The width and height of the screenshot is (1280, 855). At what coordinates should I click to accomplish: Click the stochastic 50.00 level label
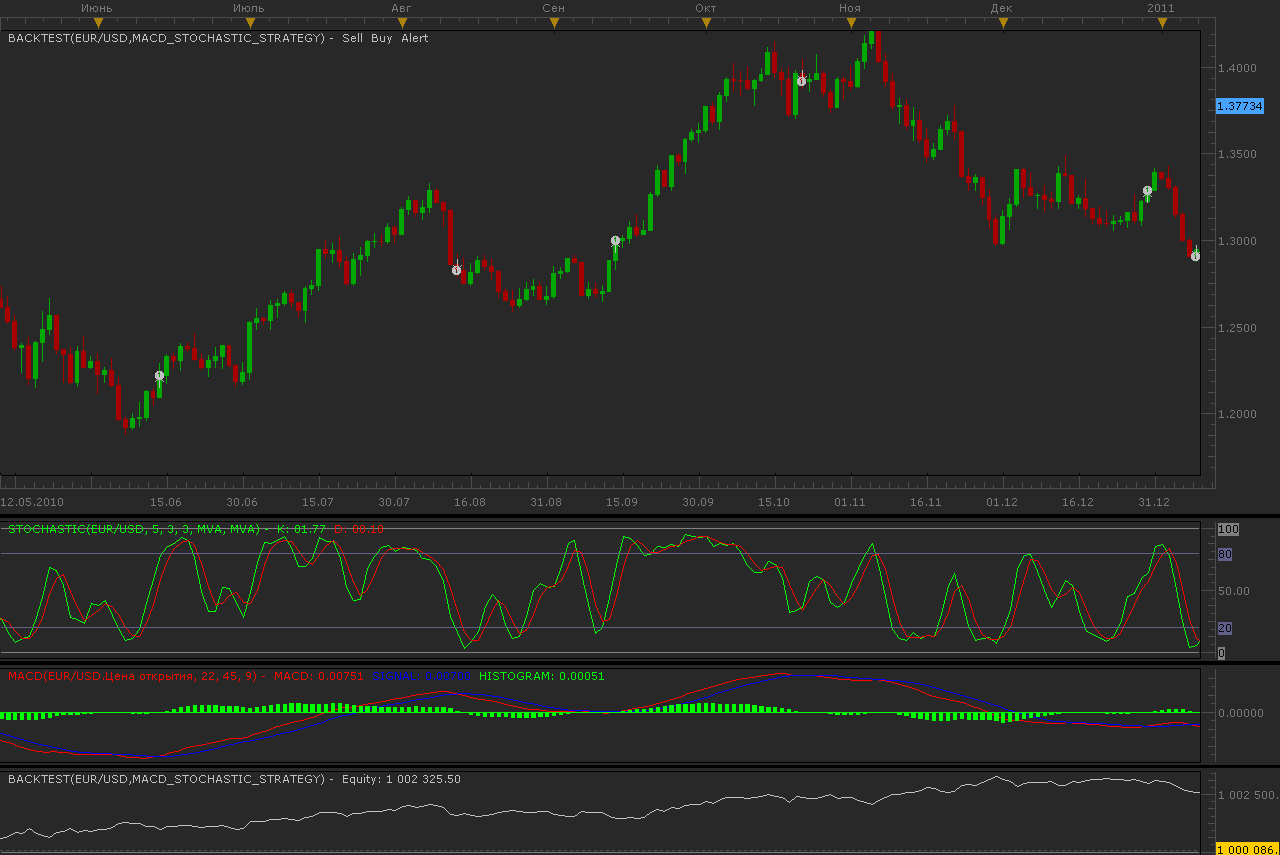(x=1233, y=591)
